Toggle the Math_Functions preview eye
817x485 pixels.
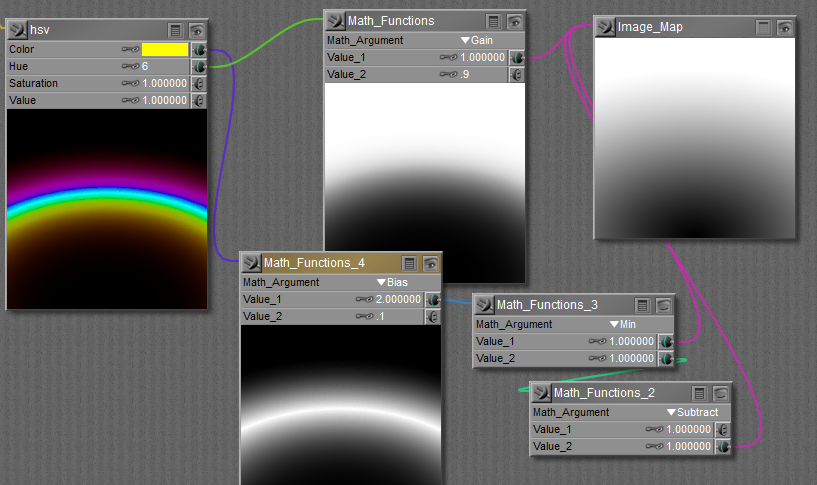coord(515,21)
